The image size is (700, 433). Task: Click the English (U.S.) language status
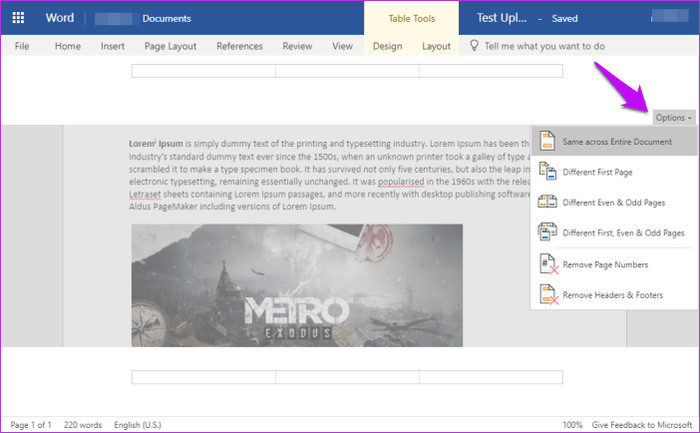point(138,425)
